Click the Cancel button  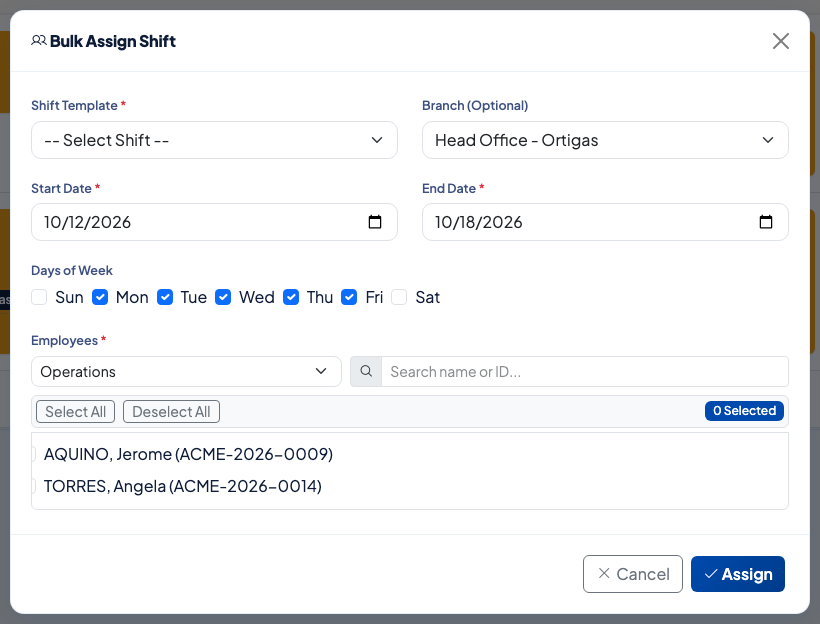click(x=633, y=574)
